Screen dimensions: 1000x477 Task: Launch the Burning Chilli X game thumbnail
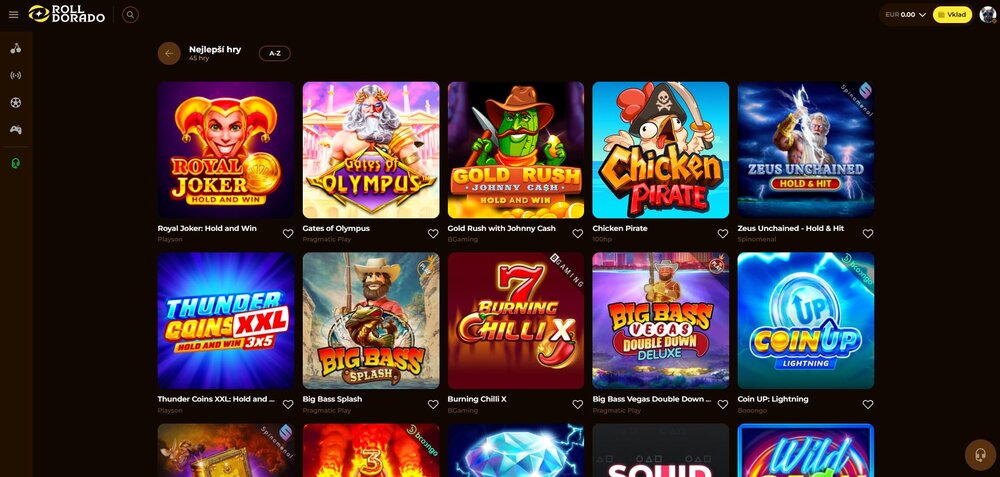click(516, 321)
